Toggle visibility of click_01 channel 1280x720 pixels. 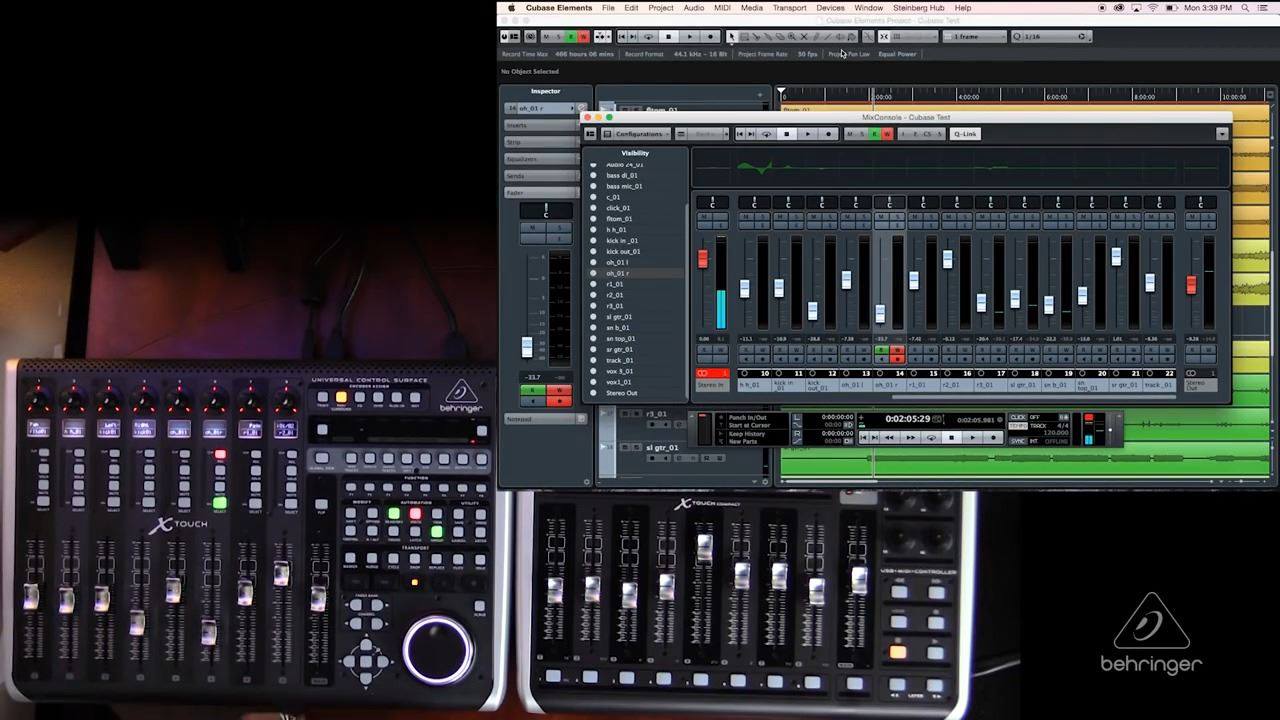[593, 208]
